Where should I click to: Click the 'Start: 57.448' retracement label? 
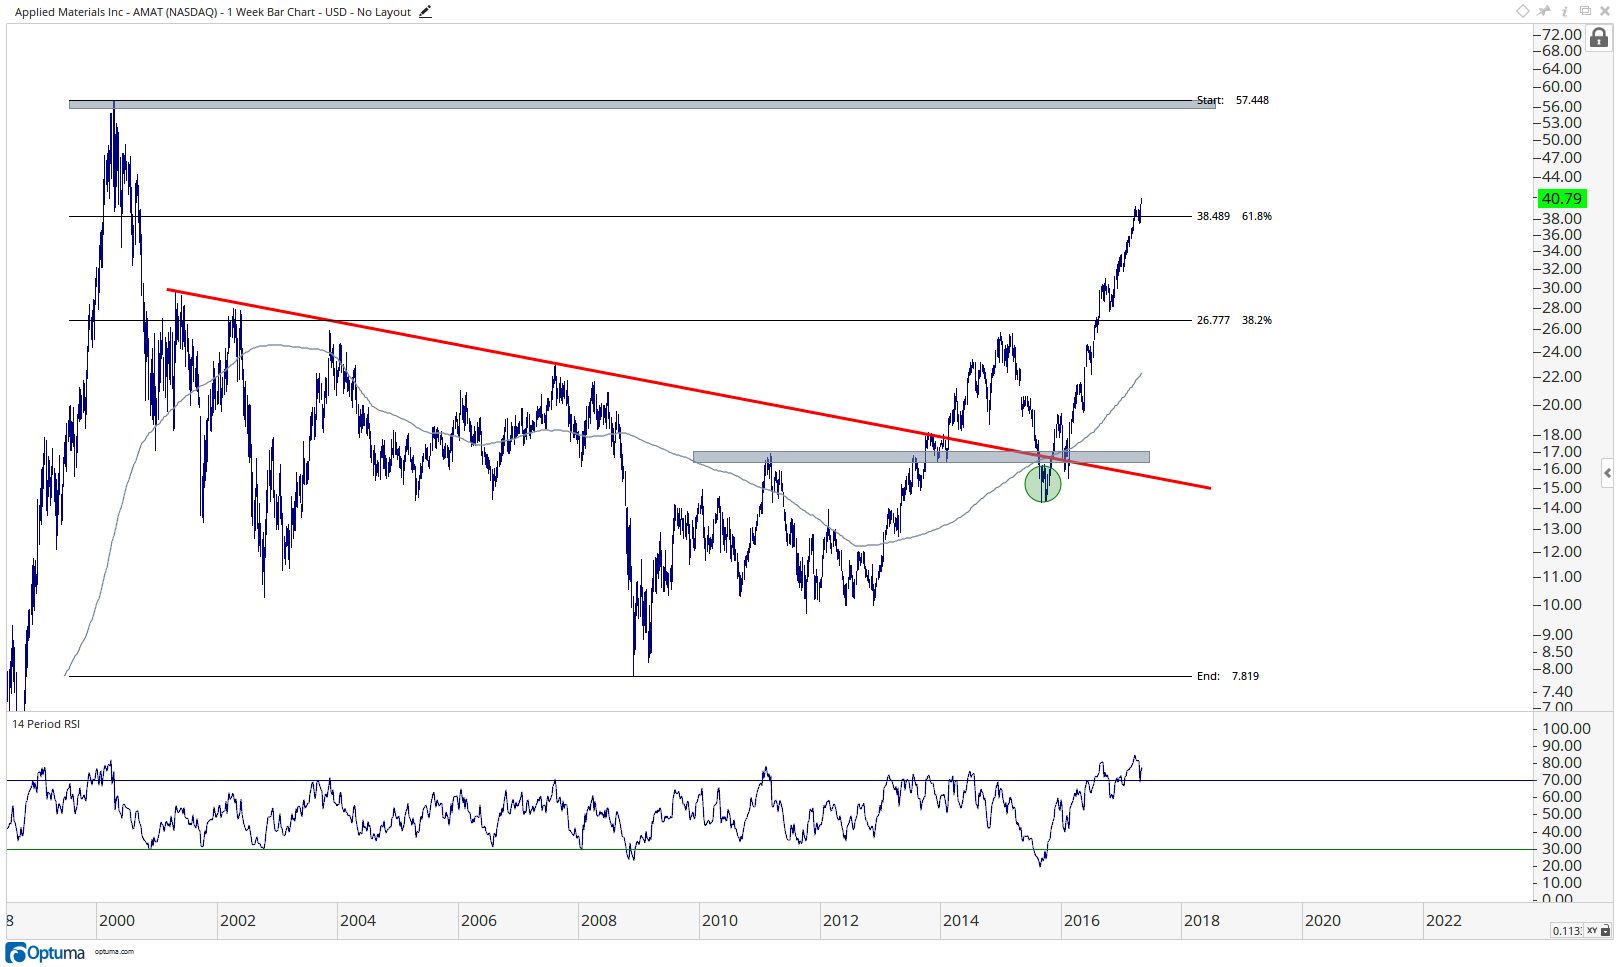click(x=1233, y=100)
